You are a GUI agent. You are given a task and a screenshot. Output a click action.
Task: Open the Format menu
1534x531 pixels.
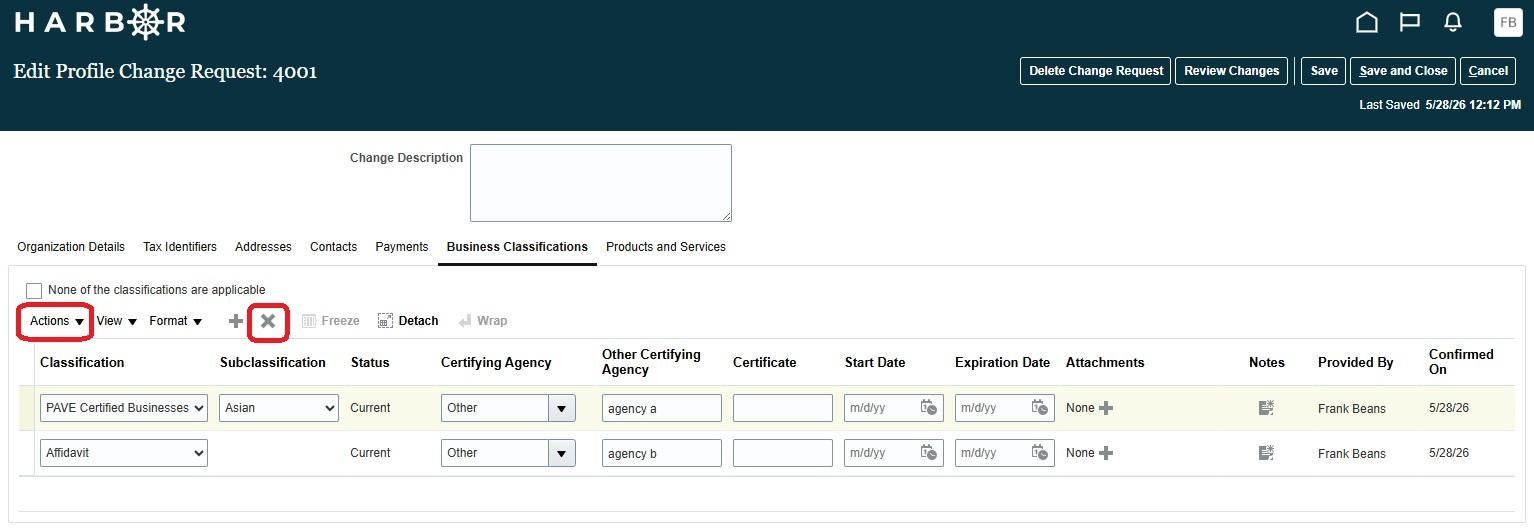pyautogui.click(x=175, y=321)
